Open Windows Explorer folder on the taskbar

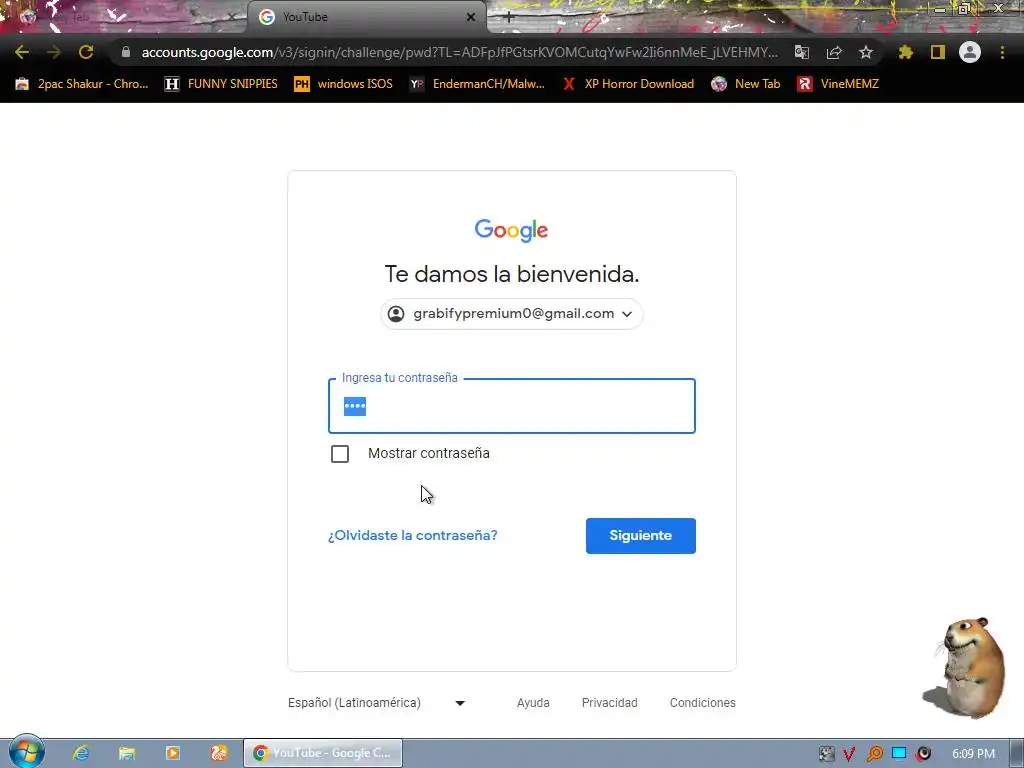[x=127, y=753]
